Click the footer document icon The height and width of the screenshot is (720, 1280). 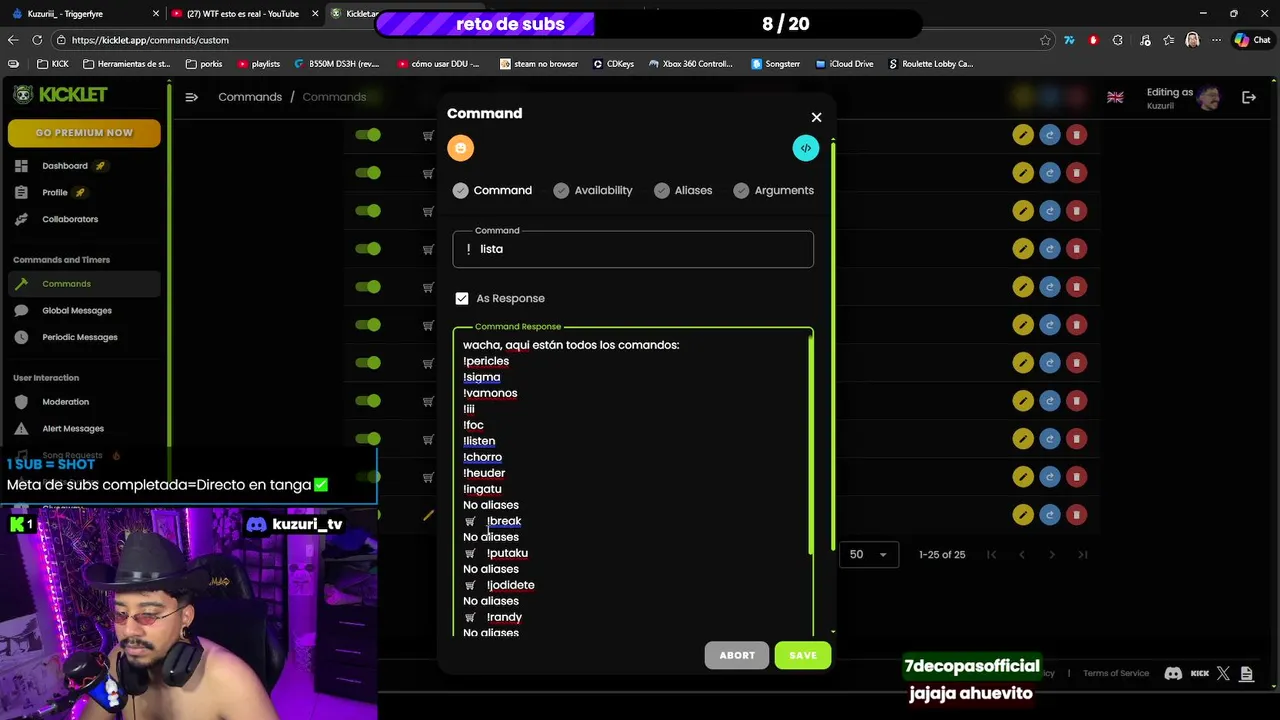1246,673
